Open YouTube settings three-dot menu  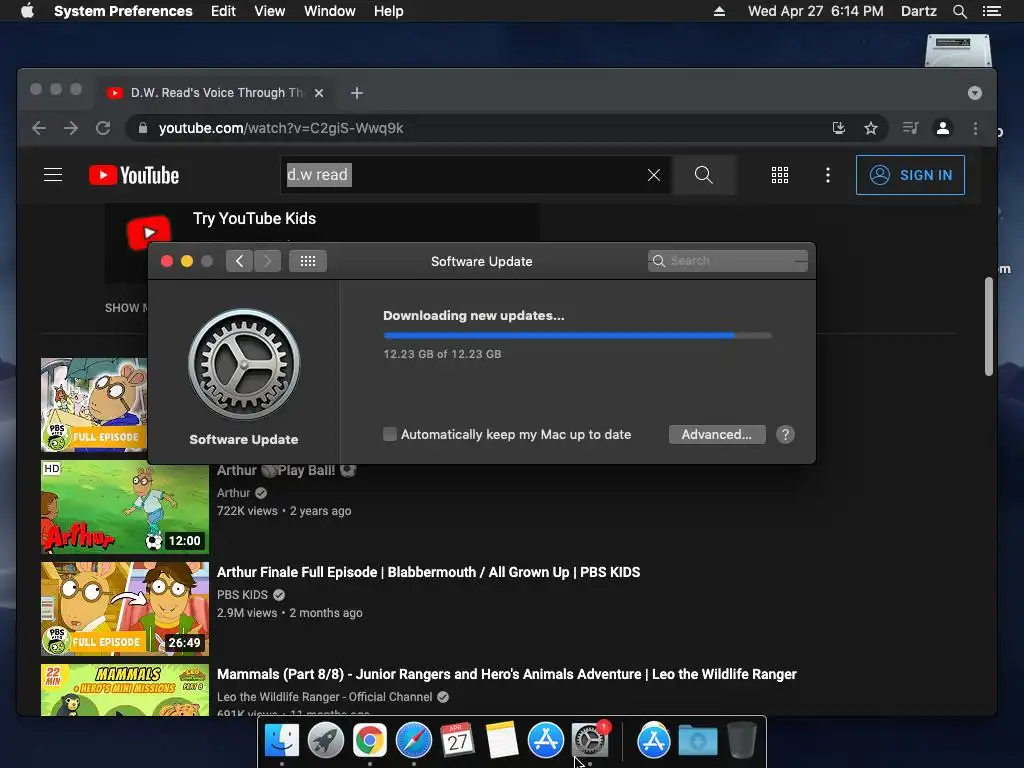pos(827,175)
